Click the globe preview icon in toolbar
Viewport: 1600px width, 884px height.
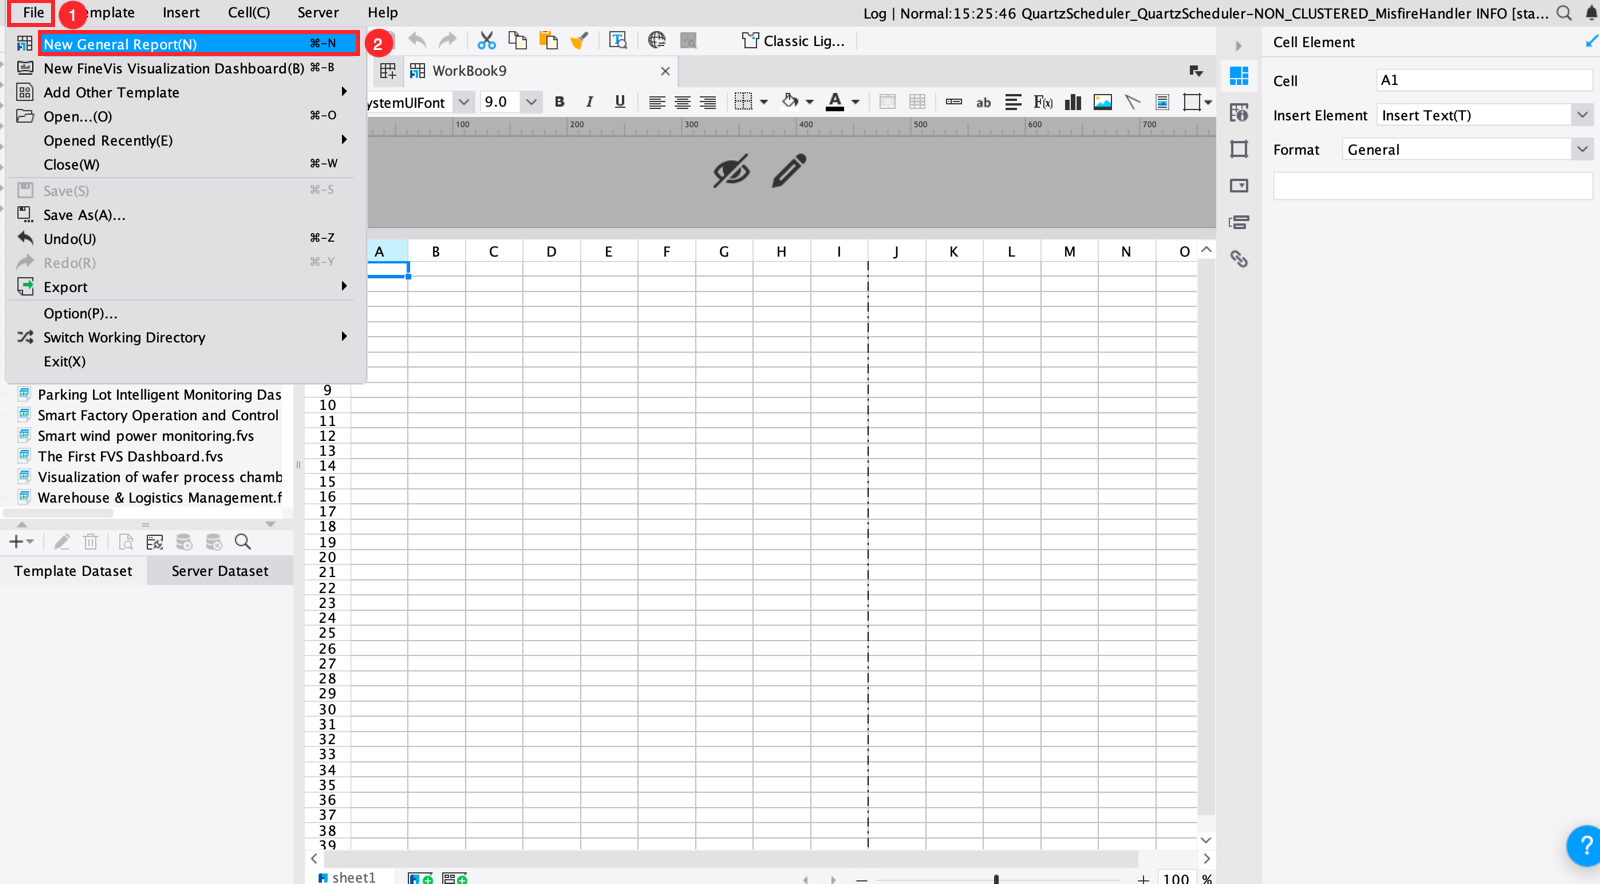click(657, 41)
